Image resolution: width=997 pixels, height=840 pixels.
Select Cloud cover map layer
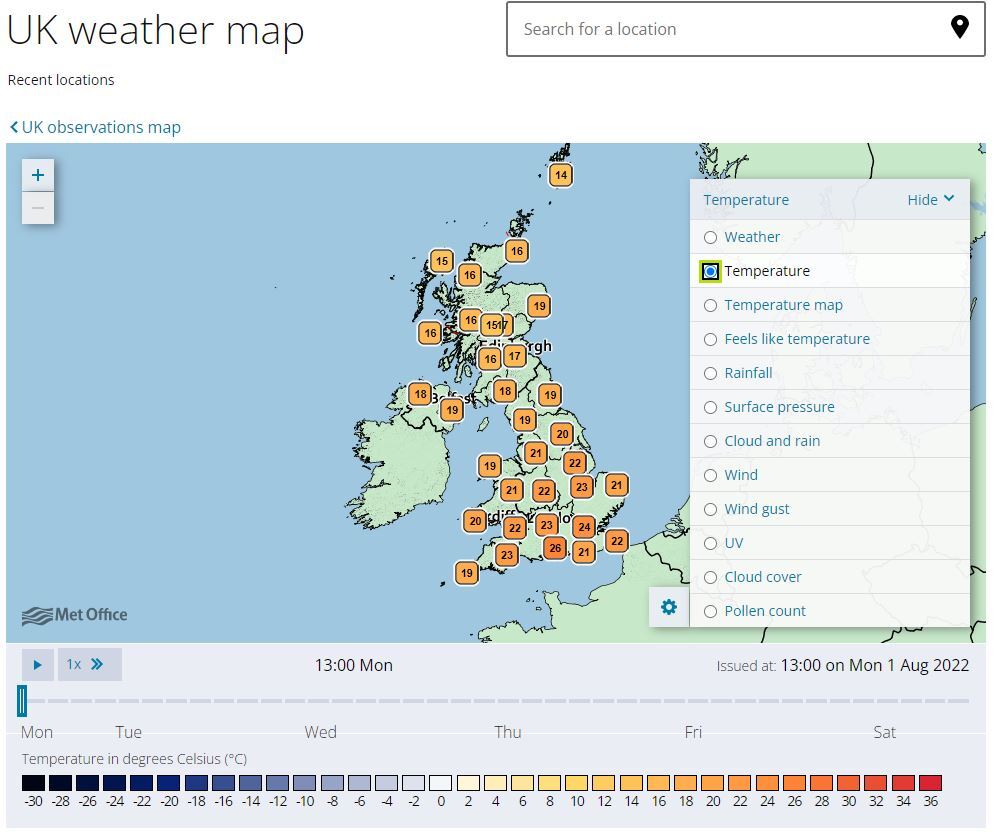[x=711, y=577]
